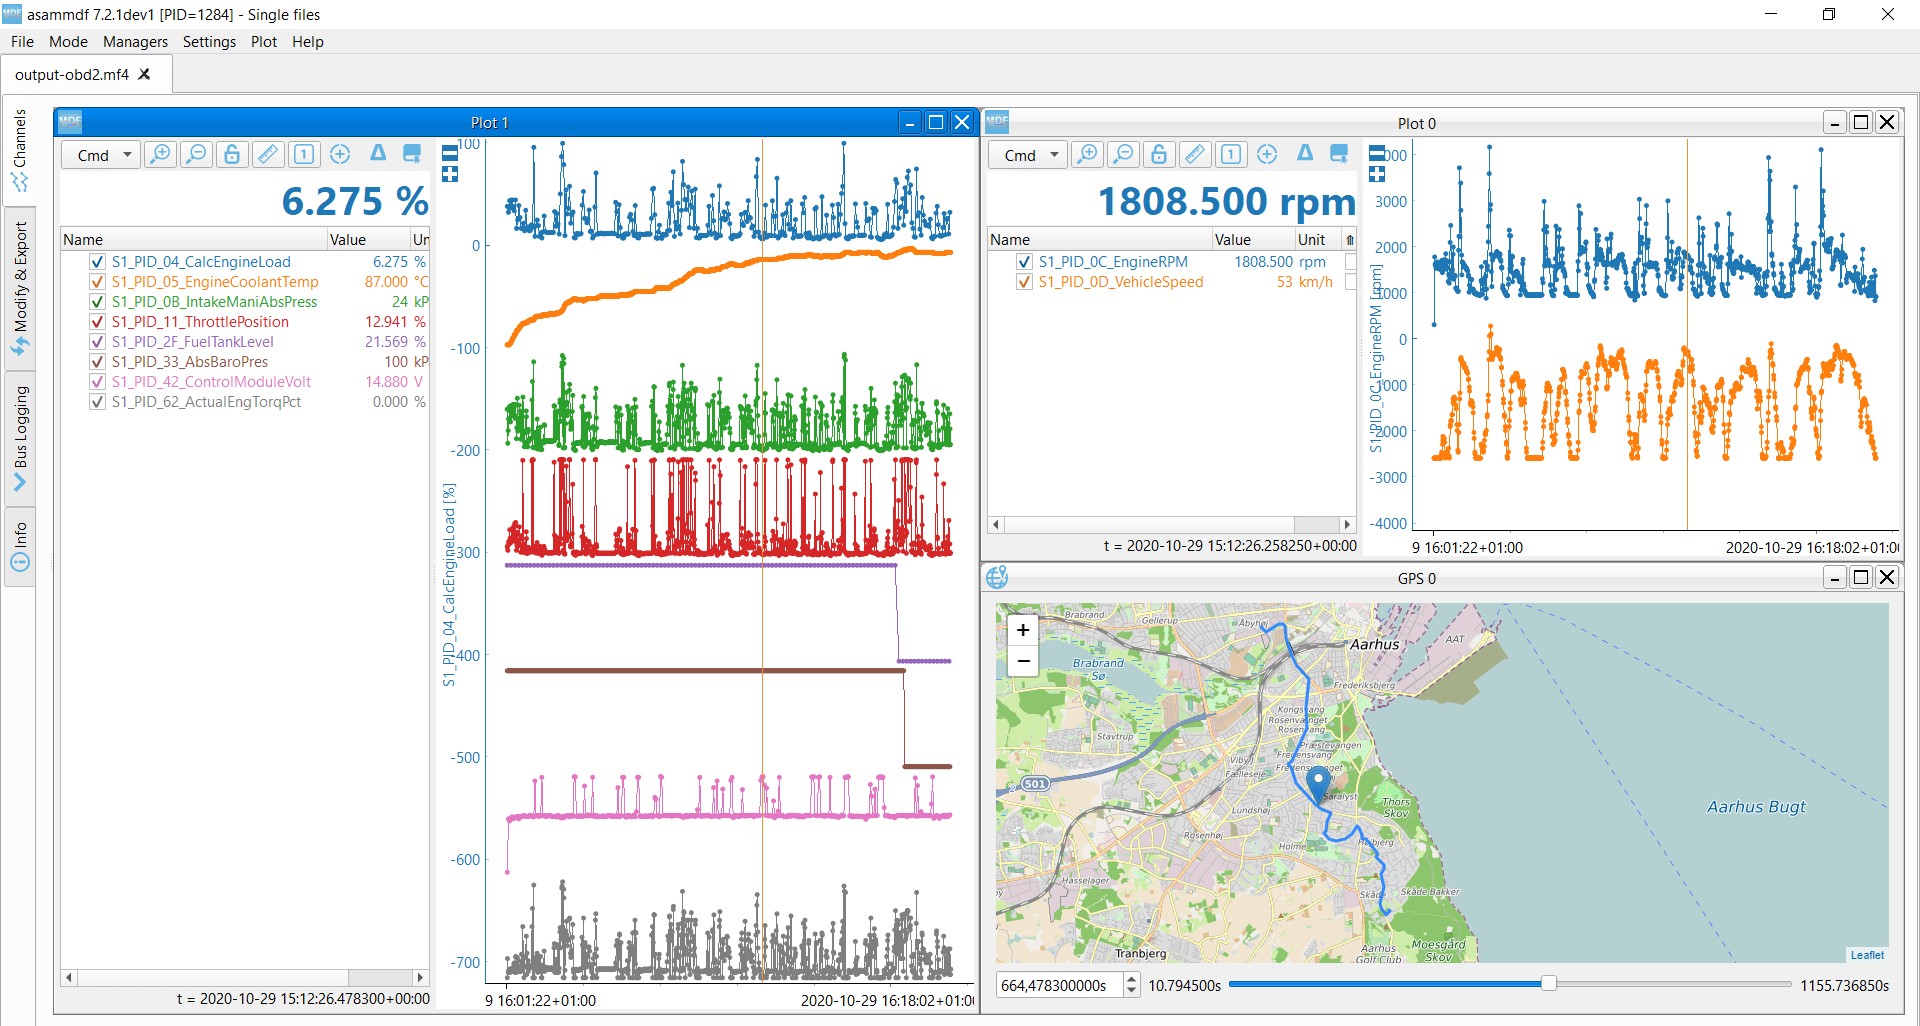Click zoom out icon in Plot 0 toolbar
Image resolution: width=1920 pixels, height=1026 pixels.
pos(1123,154)
